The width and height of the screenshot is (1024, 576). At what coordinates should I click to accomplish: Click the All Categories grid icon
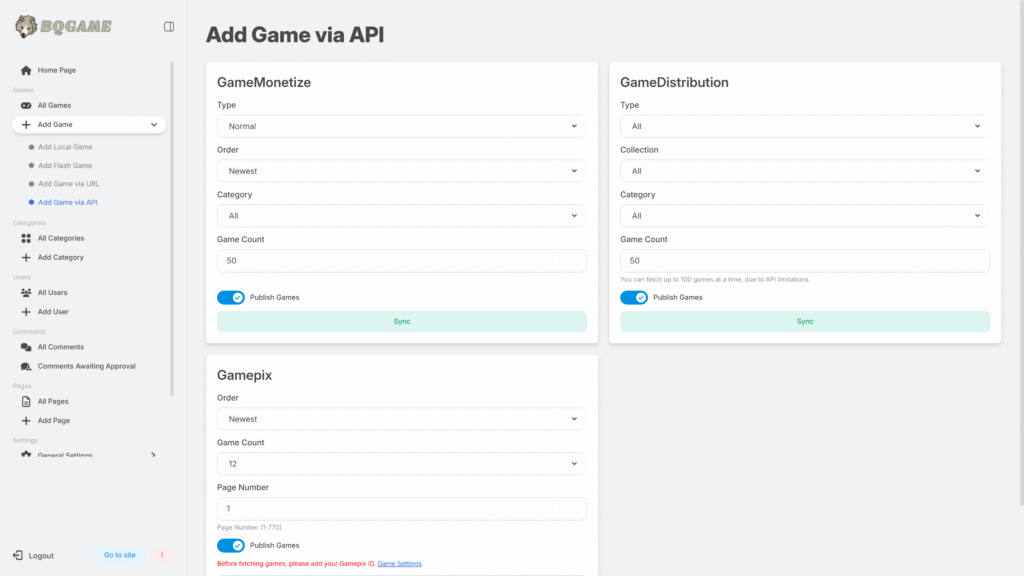tap(26, 238)
